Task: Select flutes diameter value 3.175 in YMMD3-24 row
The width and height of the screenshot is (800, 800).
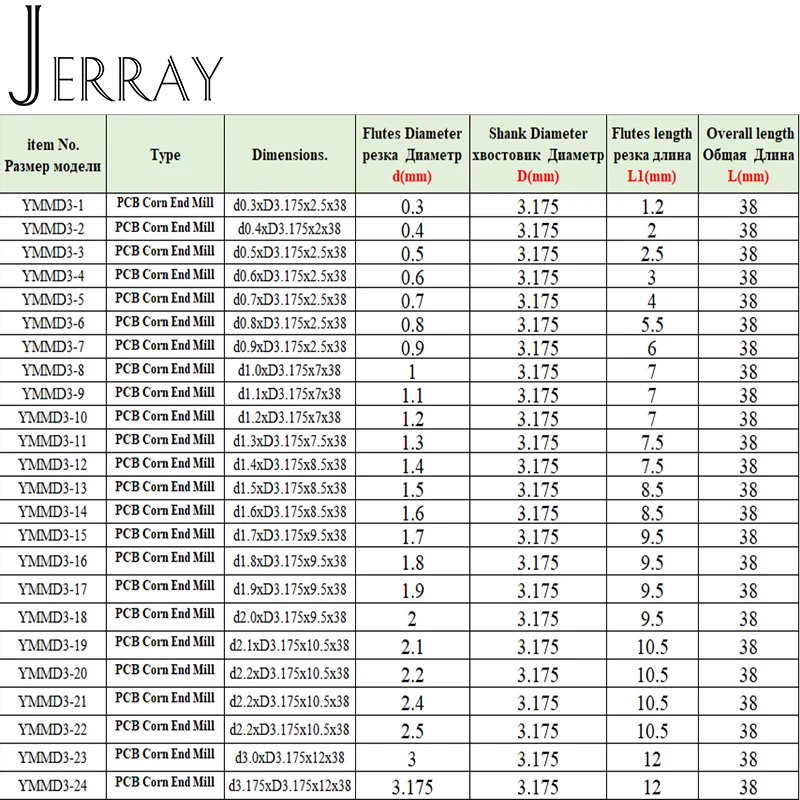Action: pos(412,787)
